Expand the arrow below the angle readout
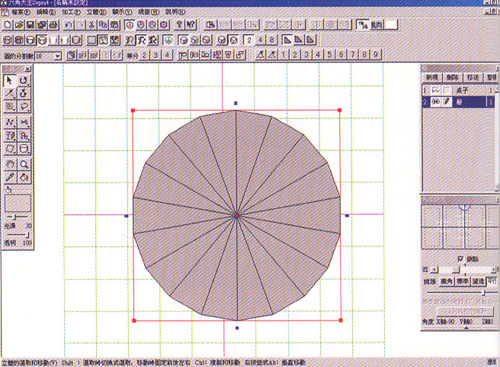 click(x=466, y=328)
